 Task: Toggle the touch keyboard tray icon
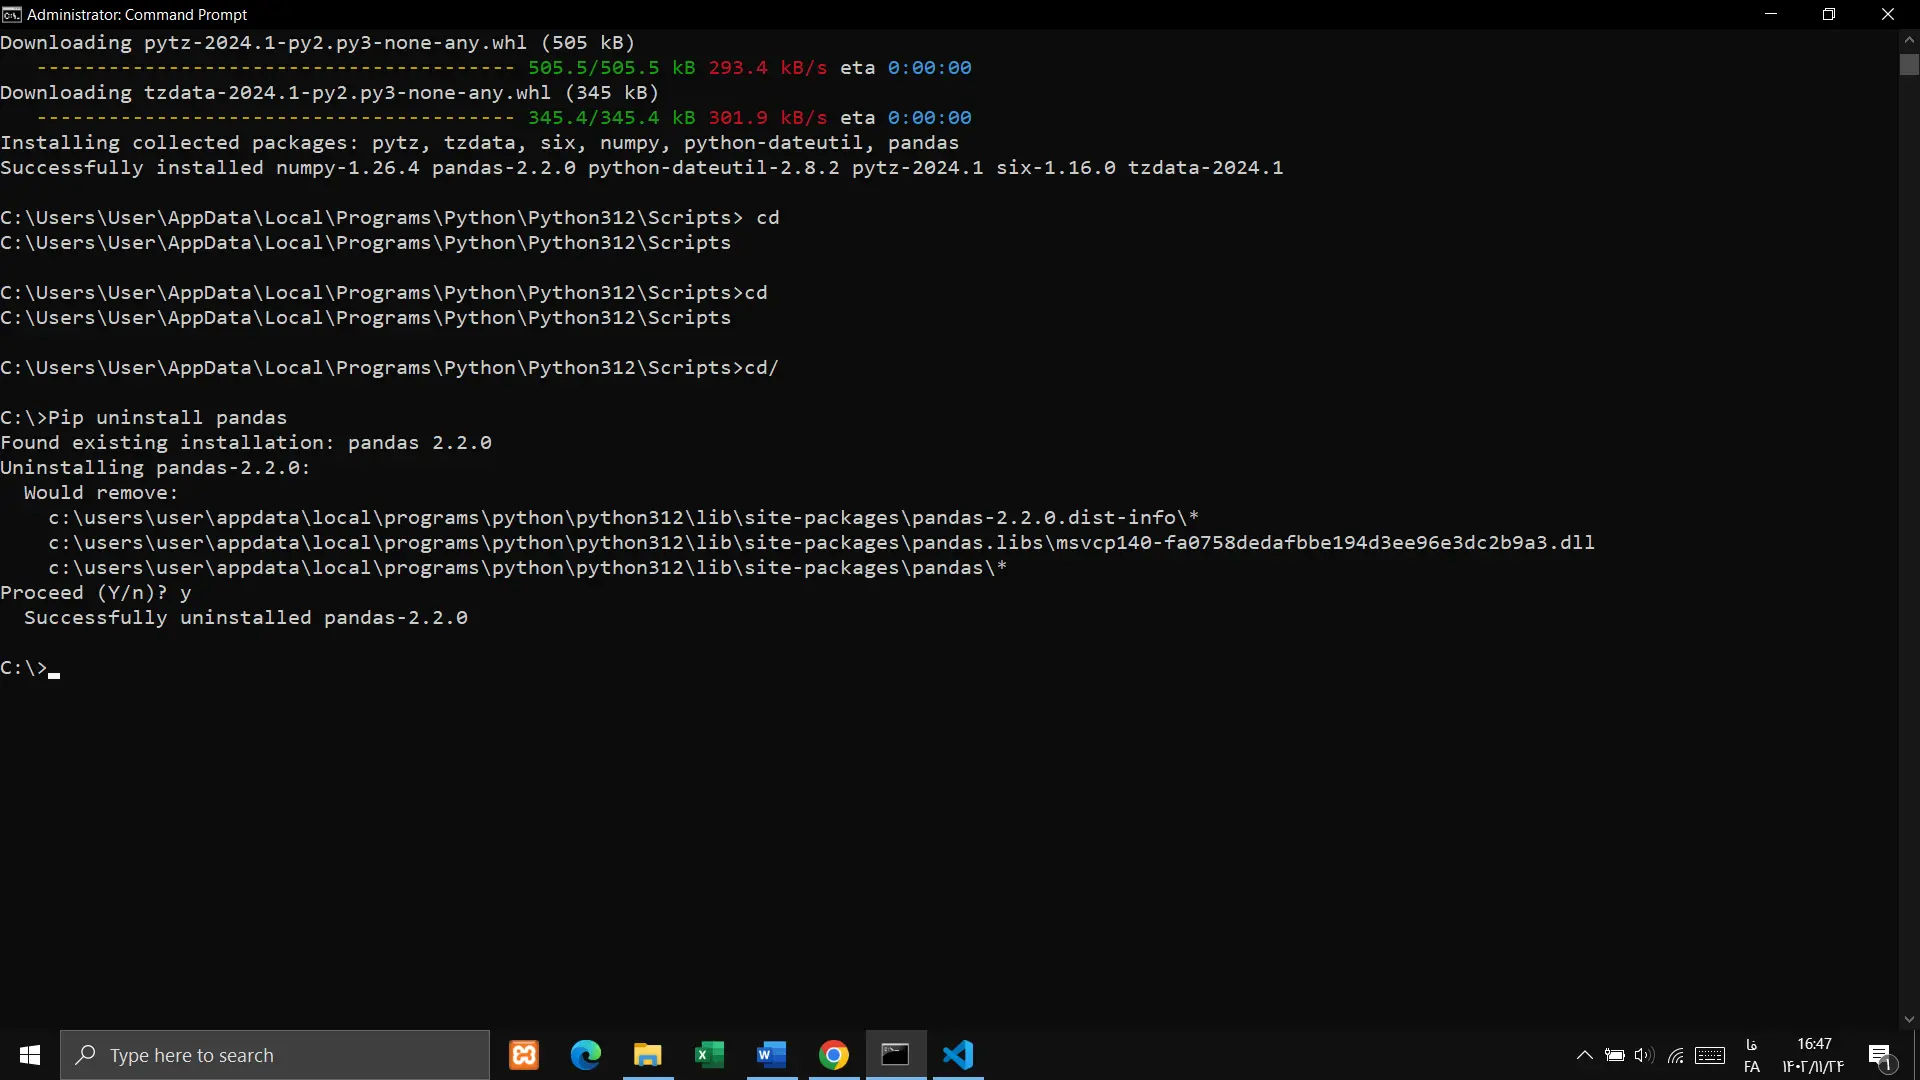pos(1710,1055)
